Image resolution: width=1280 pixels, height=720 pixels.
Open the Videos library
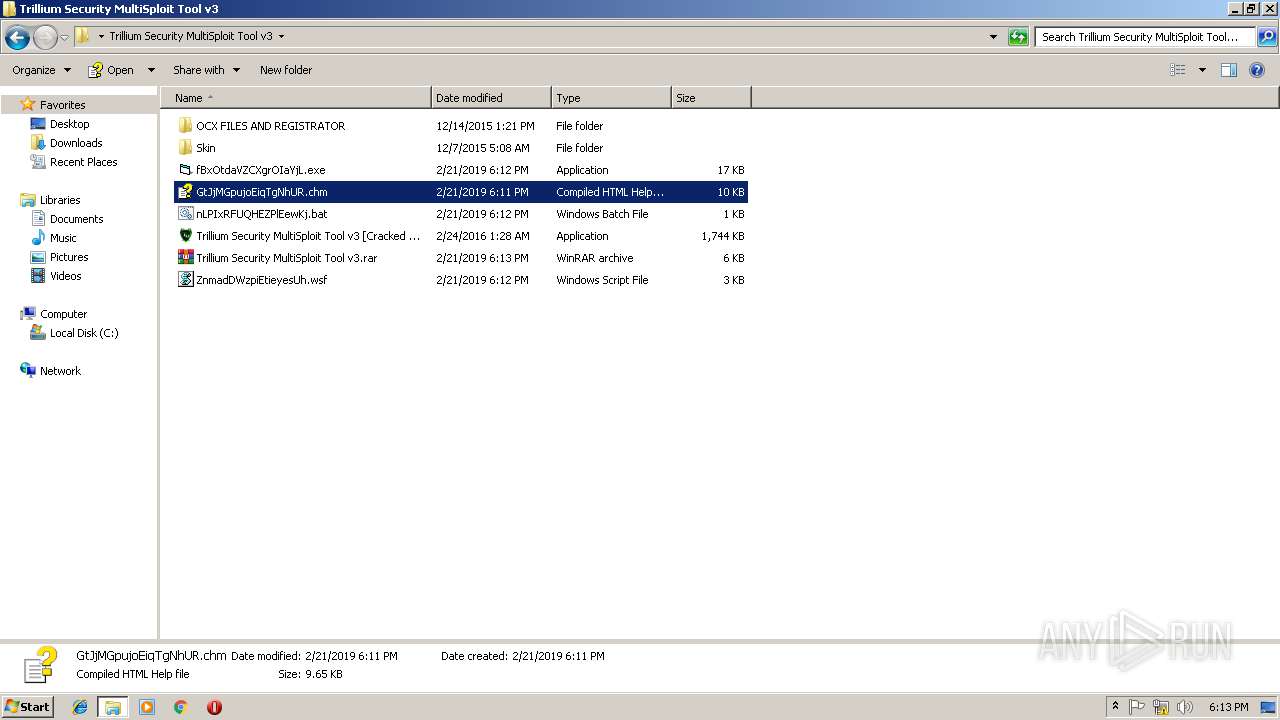point(65,276)
